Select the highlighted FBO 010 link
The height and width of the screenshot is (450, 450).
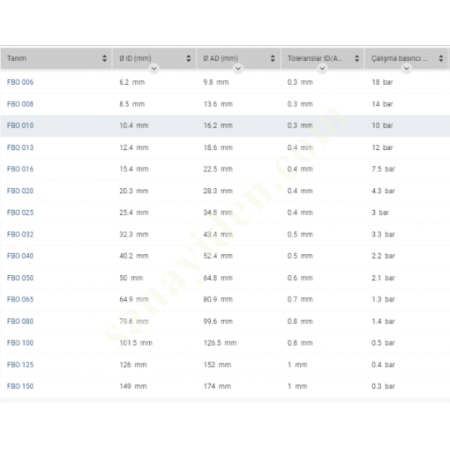tap(20, 126)
